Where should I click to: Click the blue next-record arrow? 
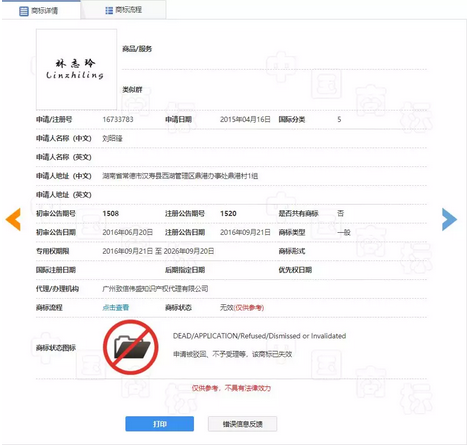point(449,219)
